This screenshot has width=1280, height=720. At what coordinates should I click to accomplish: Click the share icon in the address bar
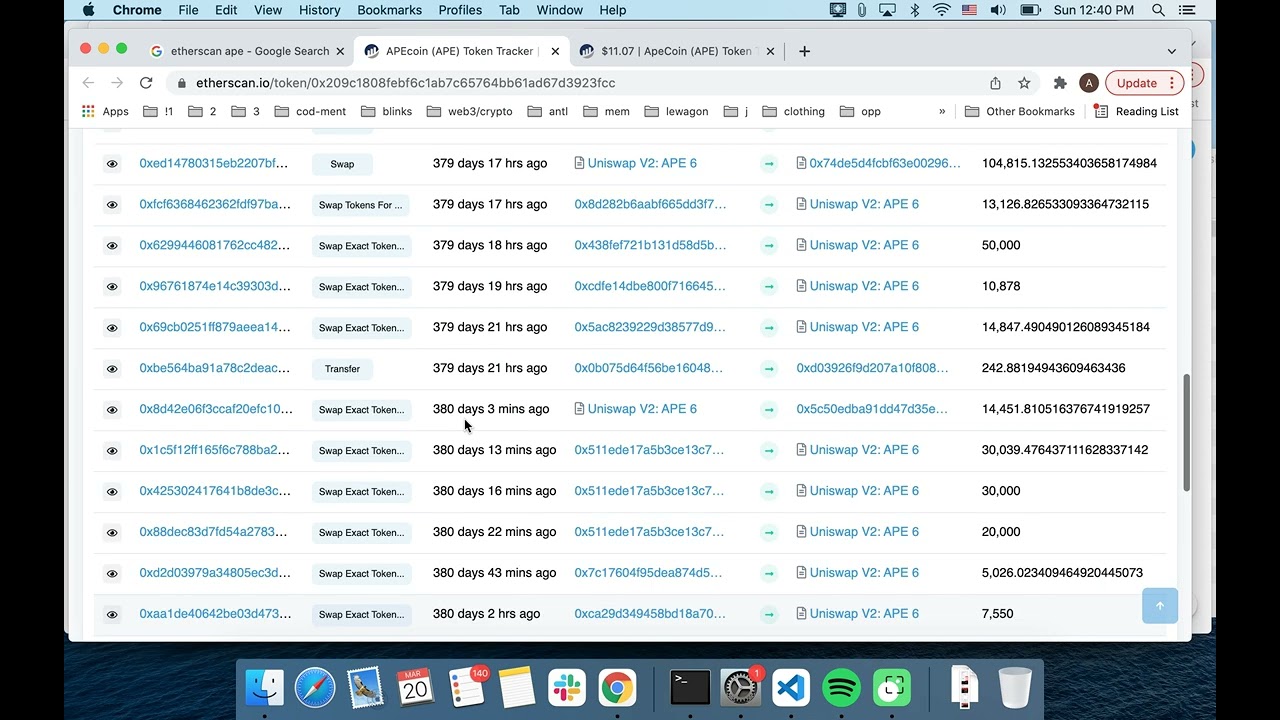tap(995, 83)
